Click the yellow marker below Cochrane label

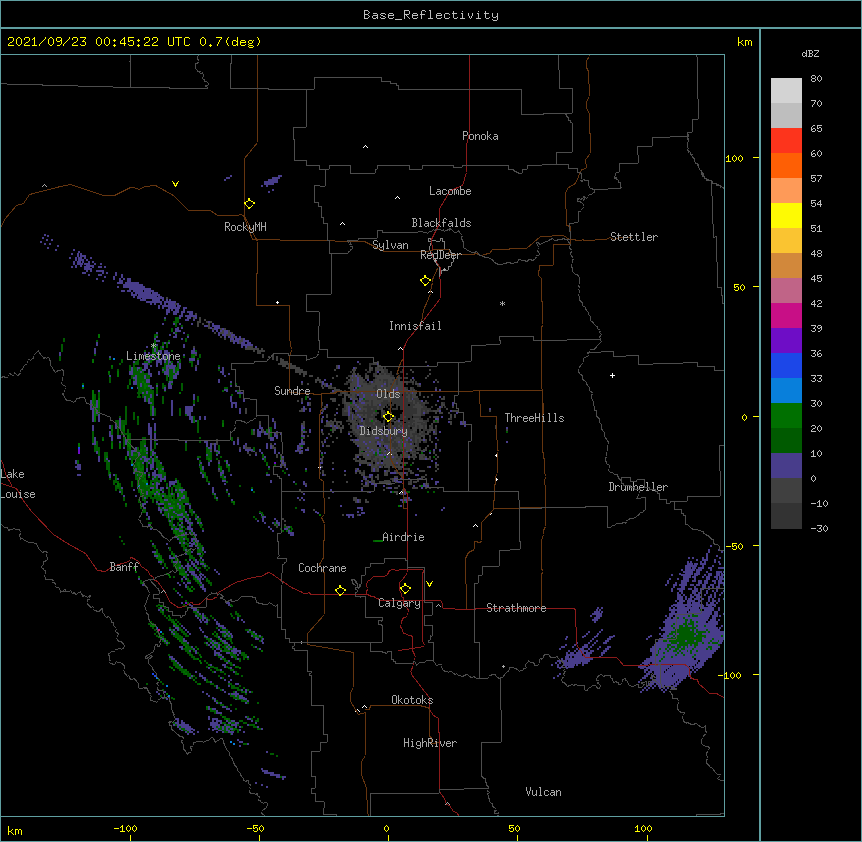pos(340,590)
